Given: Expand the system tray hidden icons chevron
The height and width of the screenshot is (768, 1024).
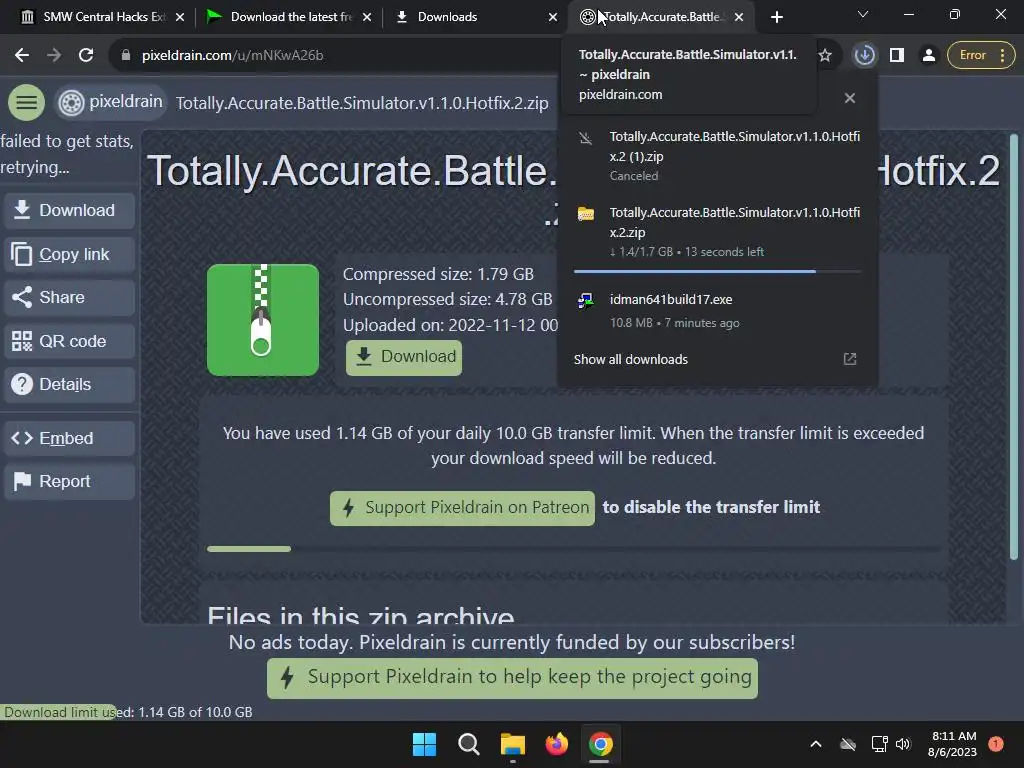Looking at the screenshot, I should 816,744.
